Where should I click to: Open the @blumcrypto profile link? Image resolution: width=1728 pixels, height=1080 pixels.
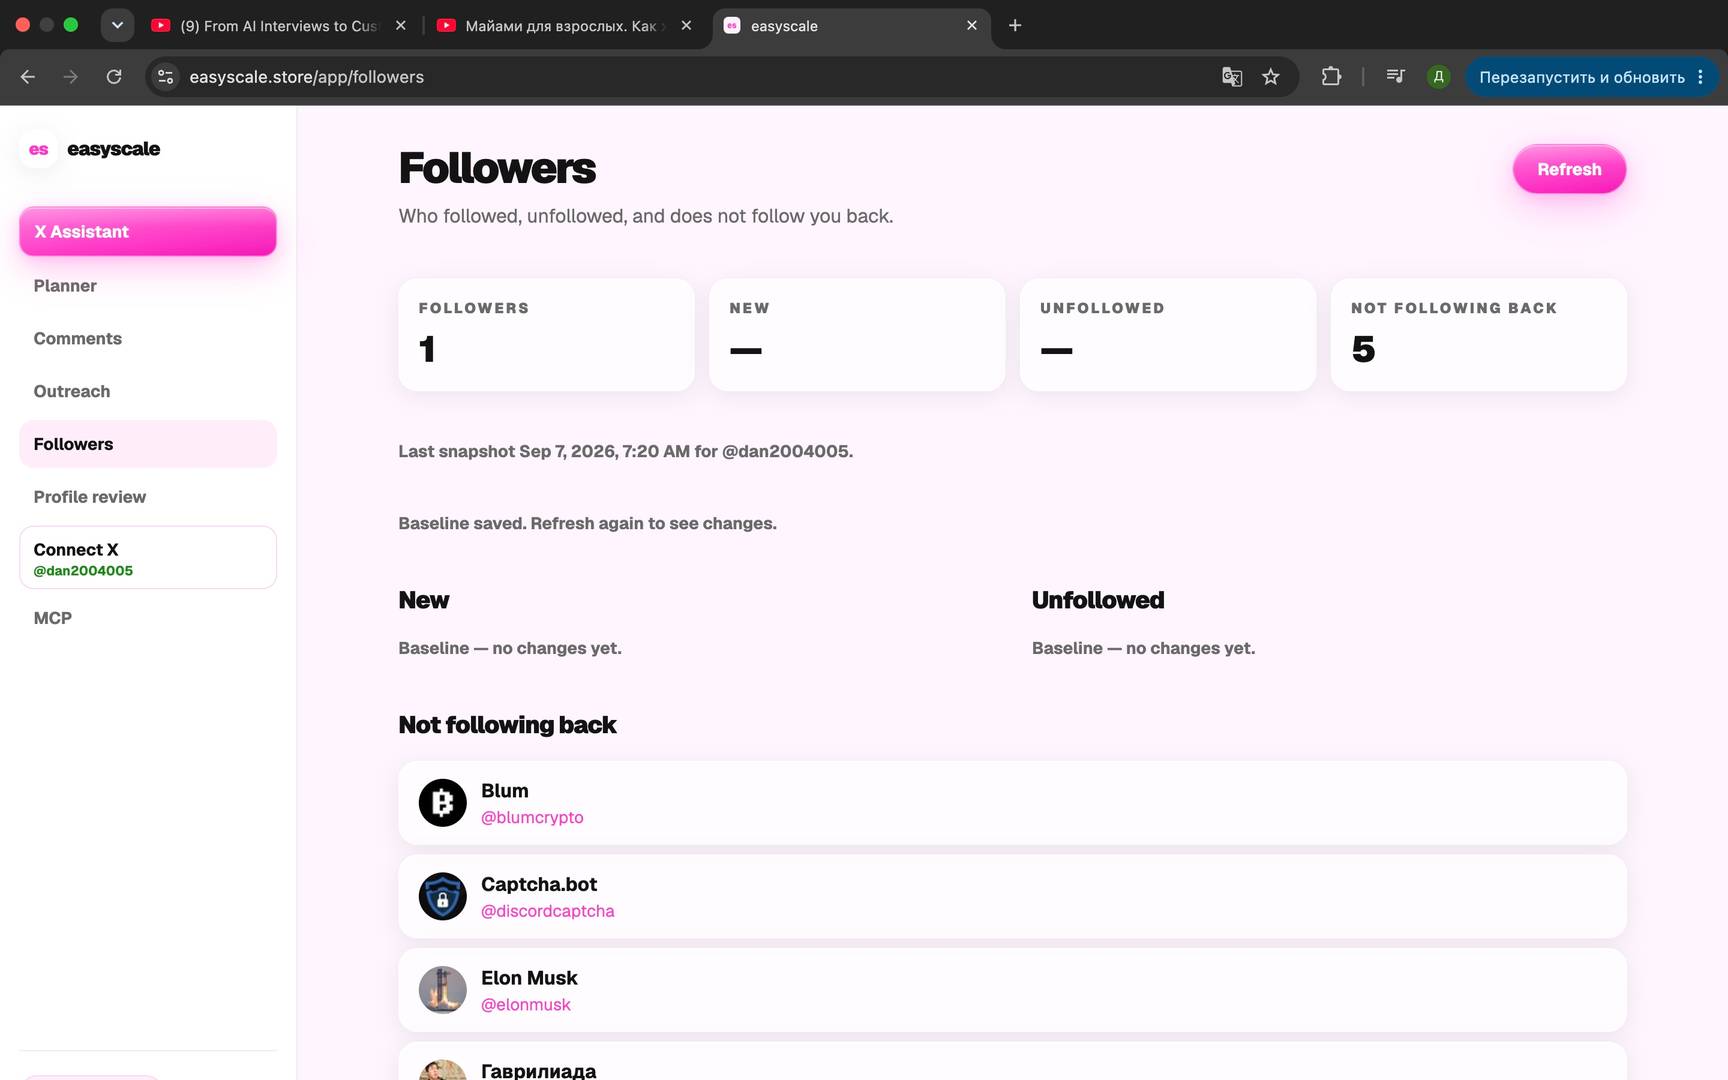[x=532, y=818]
